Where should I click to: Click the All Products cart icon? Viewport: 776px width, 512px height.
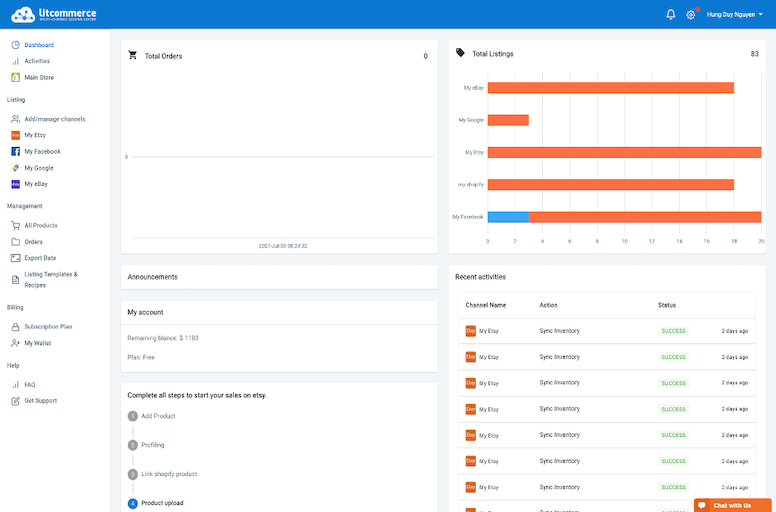pyautogui.click(x=15, y=226)
